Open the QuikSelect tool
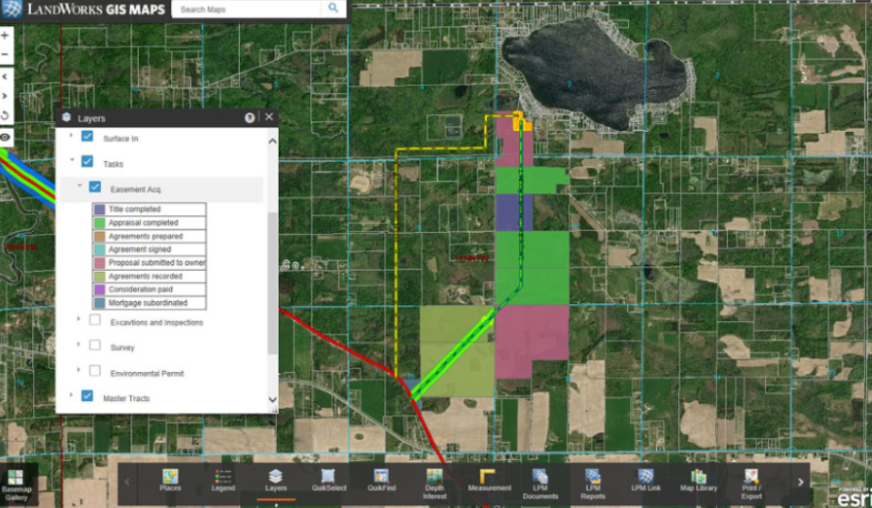Screen dimensions: 872x508 (x=329, y=480)
